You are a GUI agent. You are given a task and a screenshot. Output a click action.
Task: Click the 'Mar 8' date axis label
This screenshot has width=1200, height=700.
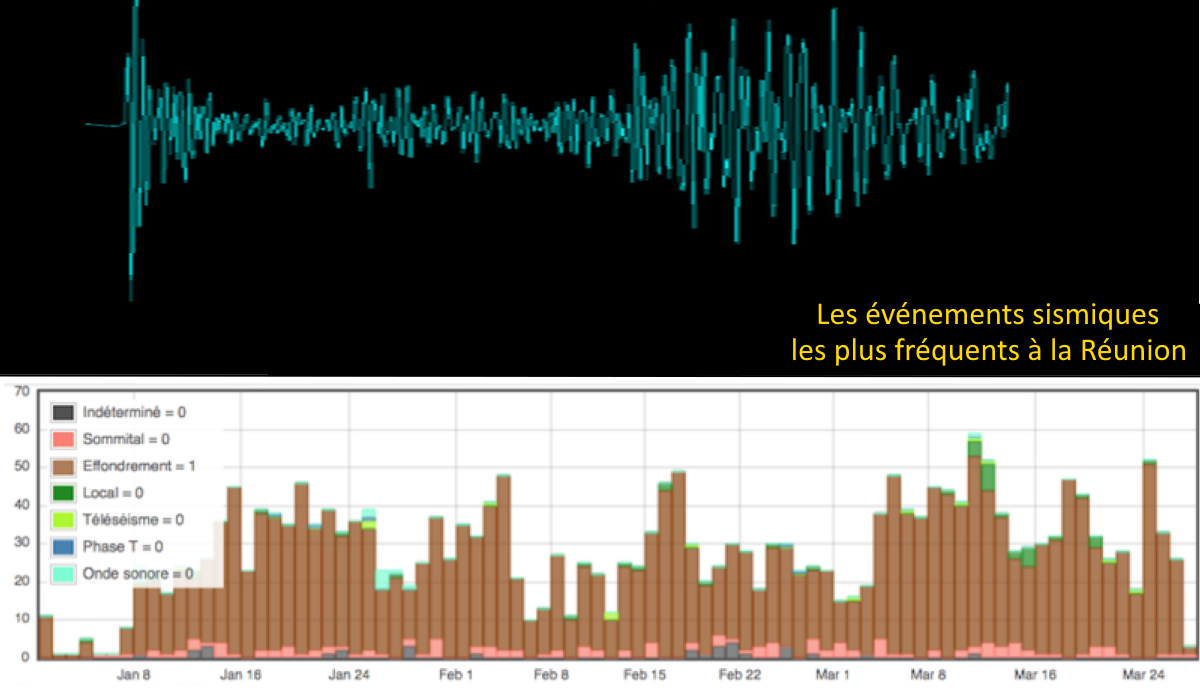[929, 675]
